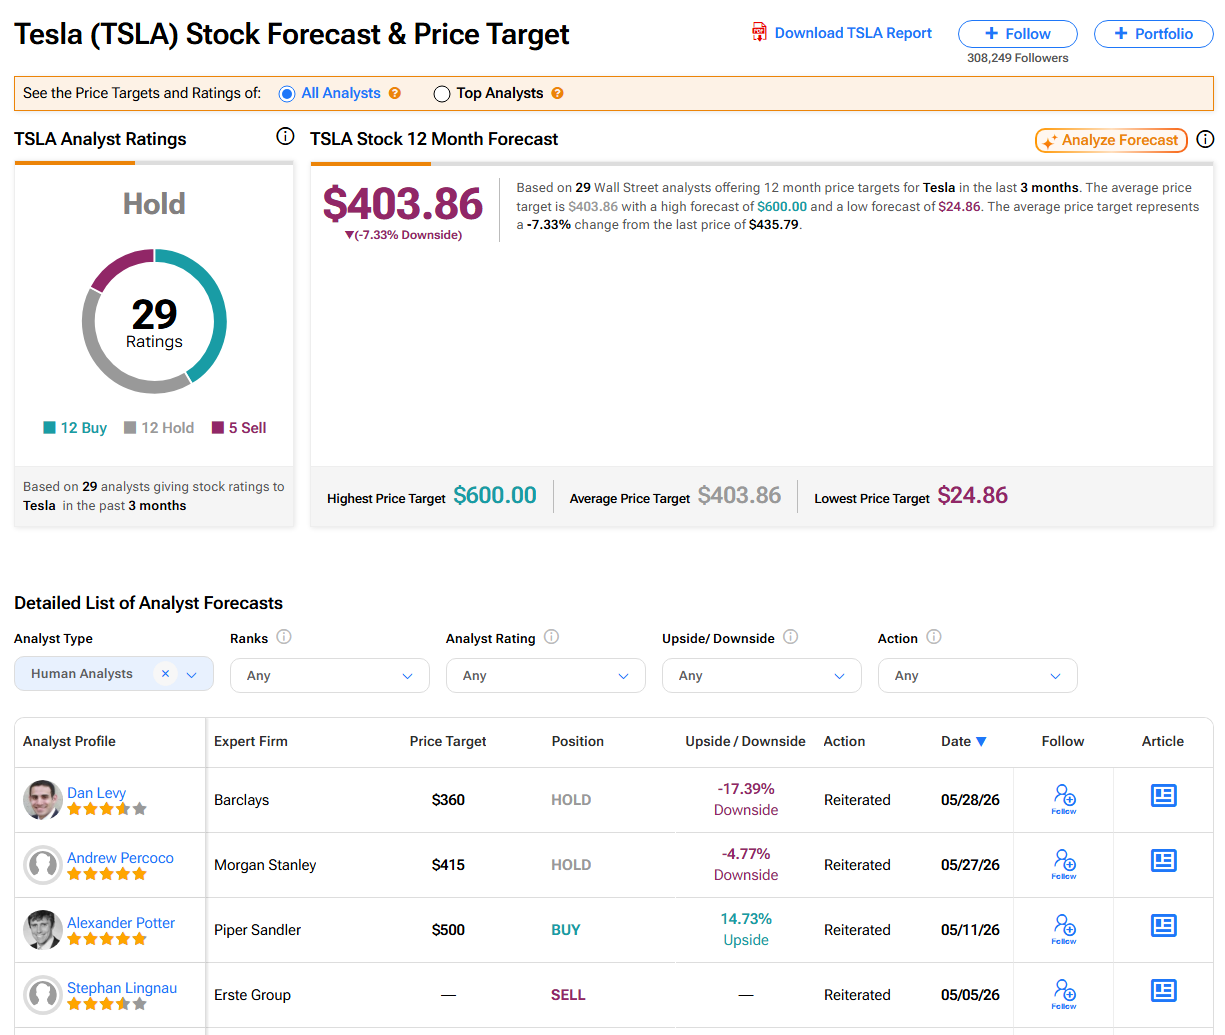Follow analyst Dan Levy via follow icon
Screen dimensions: 1225x1035
coord(1064,799)
